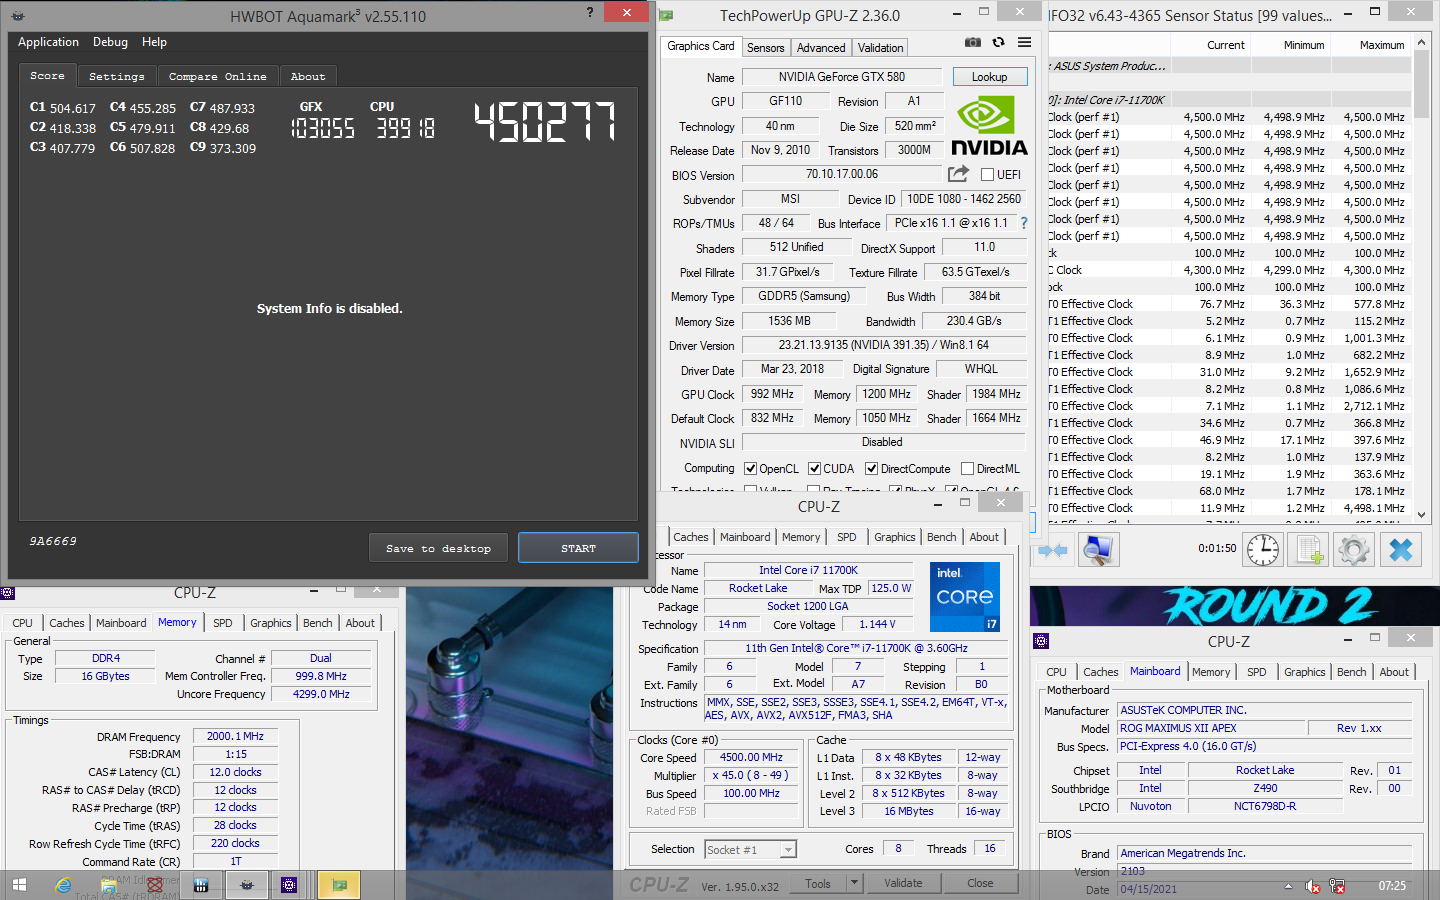Viewport: 1440px width, 900px height.
Task: Click the Intel Core i7 logo badge
Action: coord(965,597)
